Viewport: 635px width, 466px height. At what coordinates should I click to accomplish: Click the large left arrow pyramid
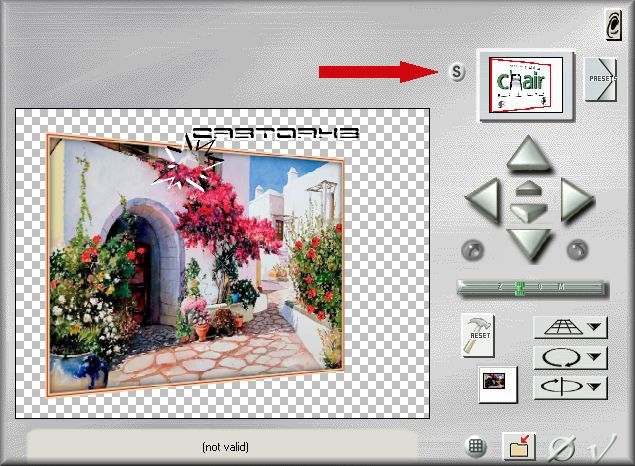[483, 200]
